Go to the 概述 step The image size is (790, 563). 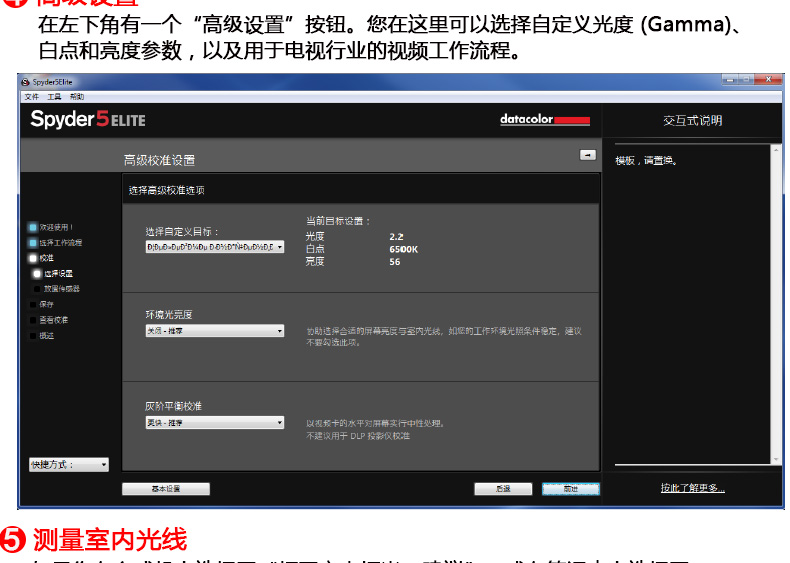[x=42, y=336]
